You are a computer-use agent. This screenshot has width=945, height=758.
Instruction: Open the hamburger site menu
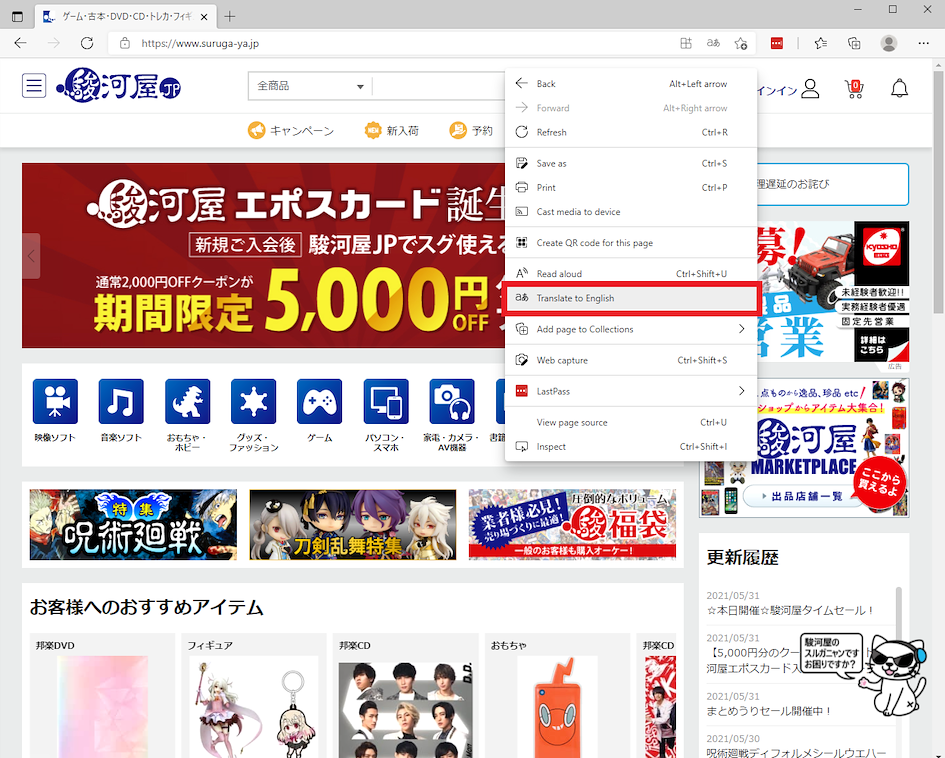pos(34,86)
